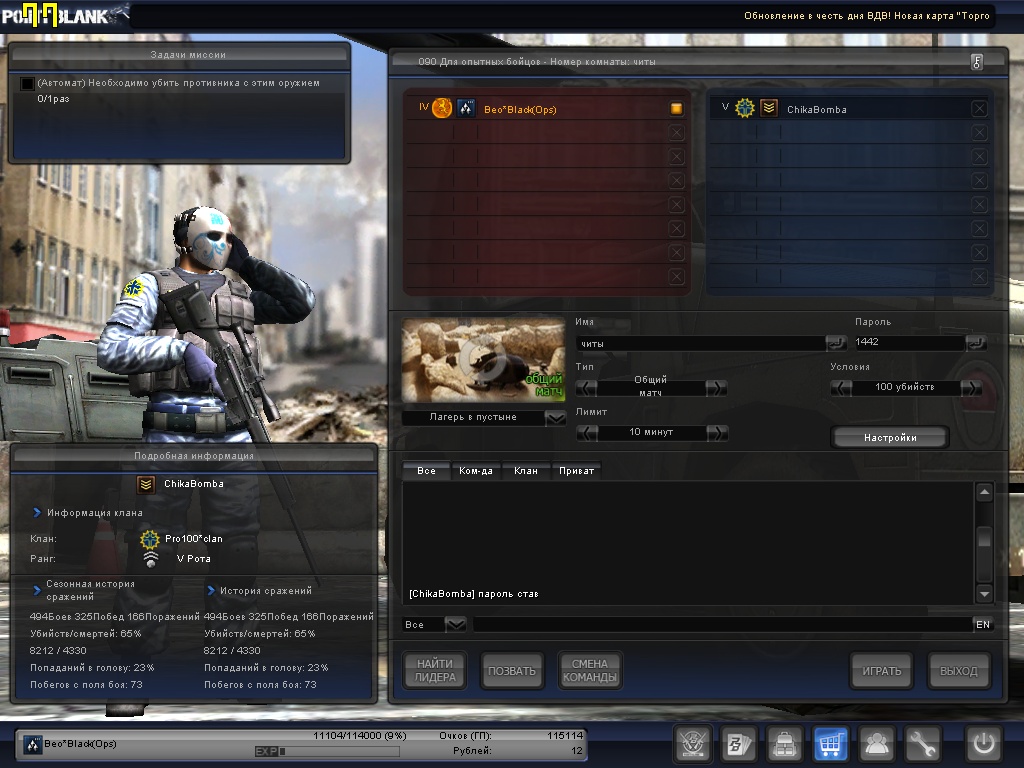Expand the map dropdown "Лагерь в пустыне"
The image size is (1024, 768).
(556, 418)
